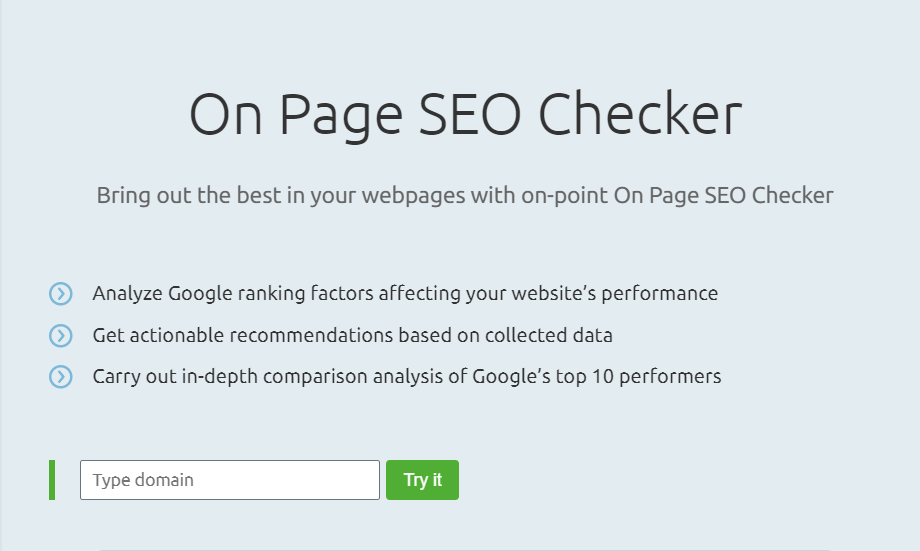Click the chevron icon beside Analyze Google ranking
This screenshot has height=551, width=920.
pos(60,293)
